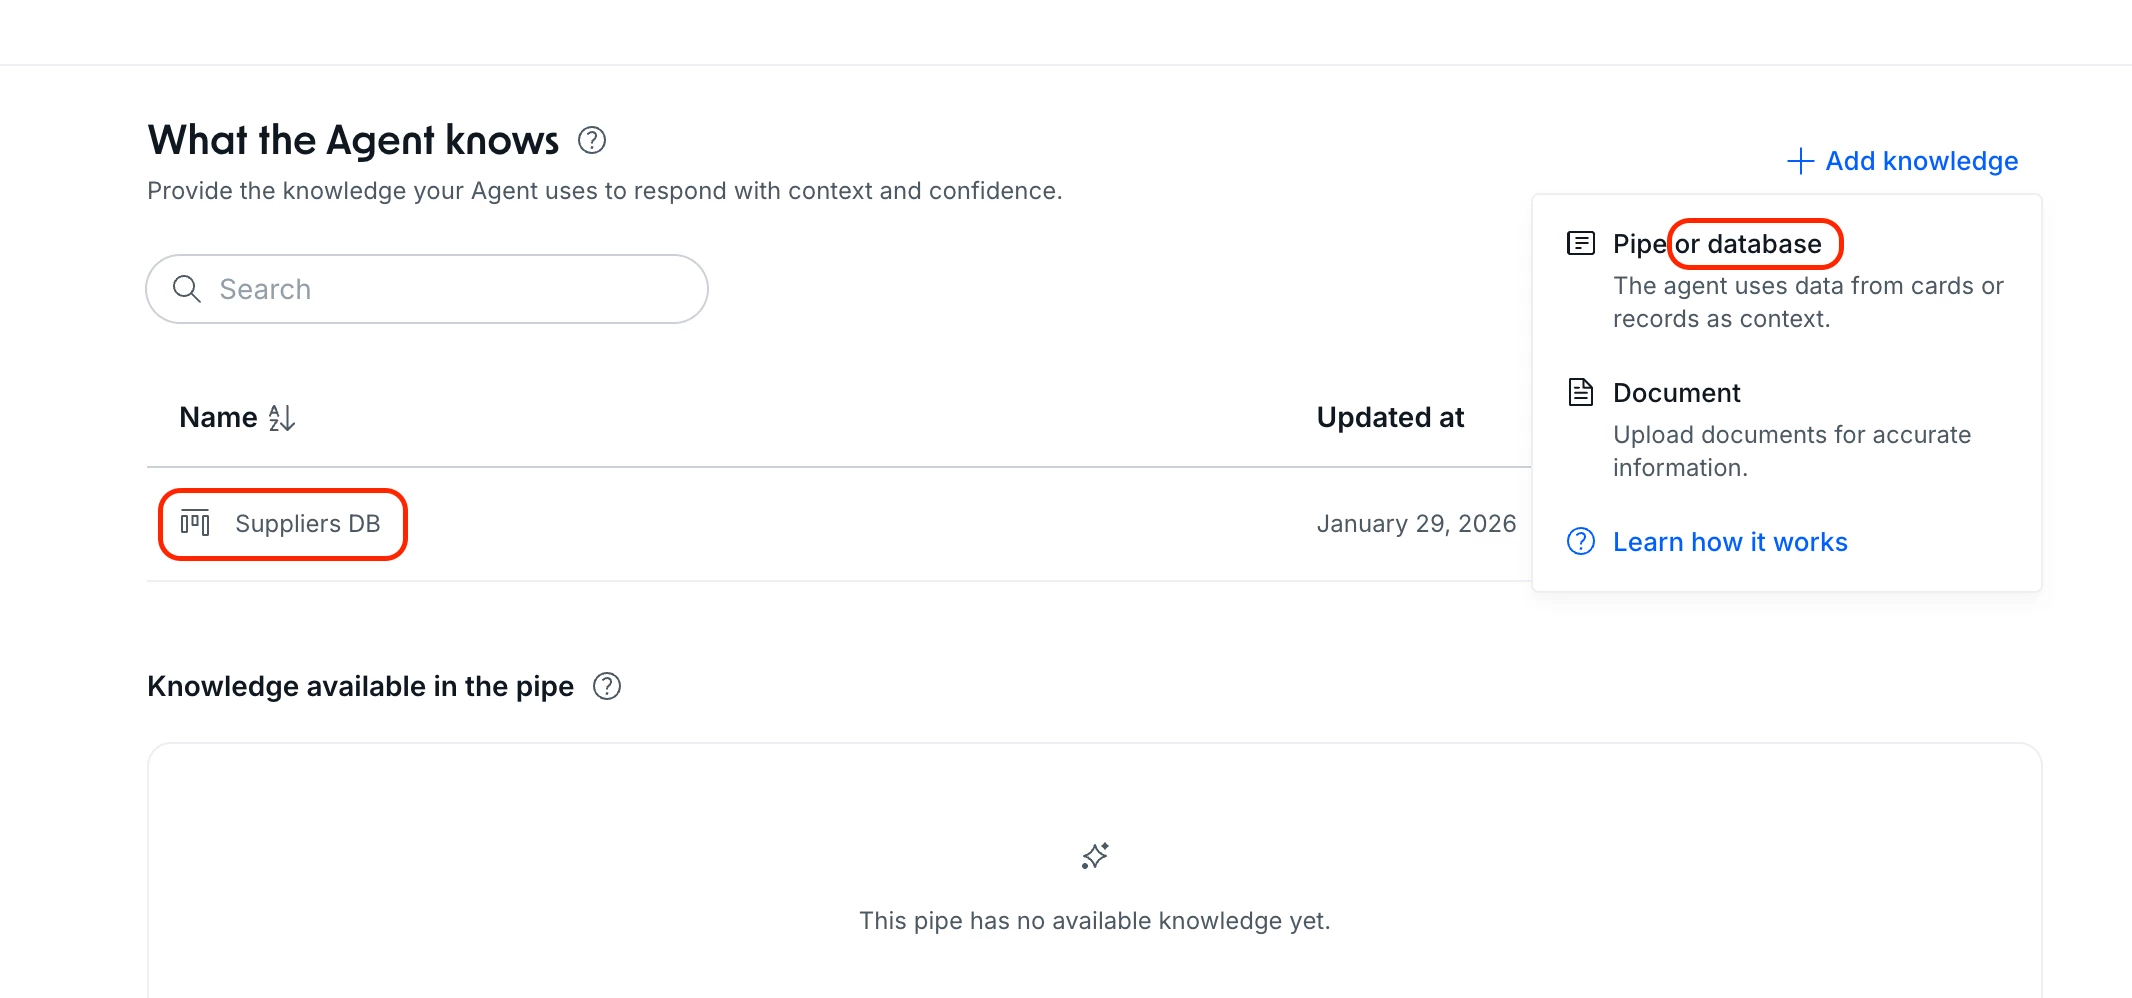Click the Document file icon

point(1581,392)
